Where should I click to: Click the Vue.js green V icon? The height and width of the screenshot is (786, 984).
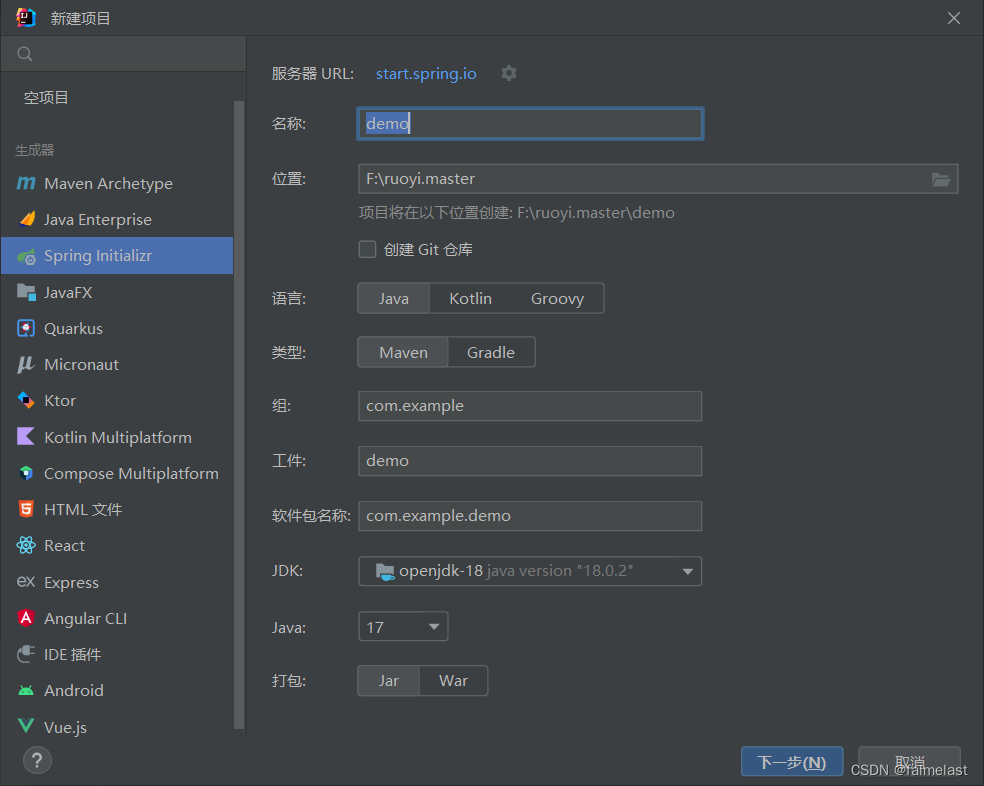26,726
